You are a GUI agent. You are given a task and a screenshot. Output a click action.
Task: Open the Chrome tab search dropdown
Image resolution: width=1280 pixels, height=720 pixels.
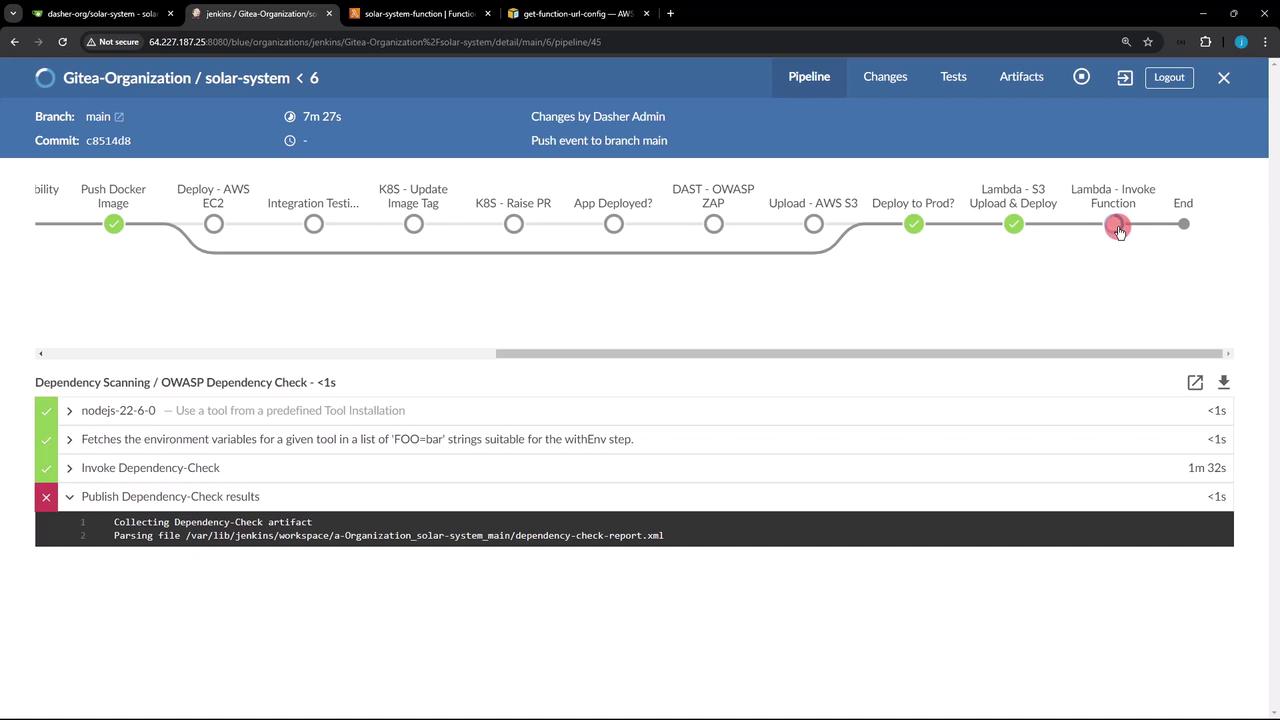[13, 14]
